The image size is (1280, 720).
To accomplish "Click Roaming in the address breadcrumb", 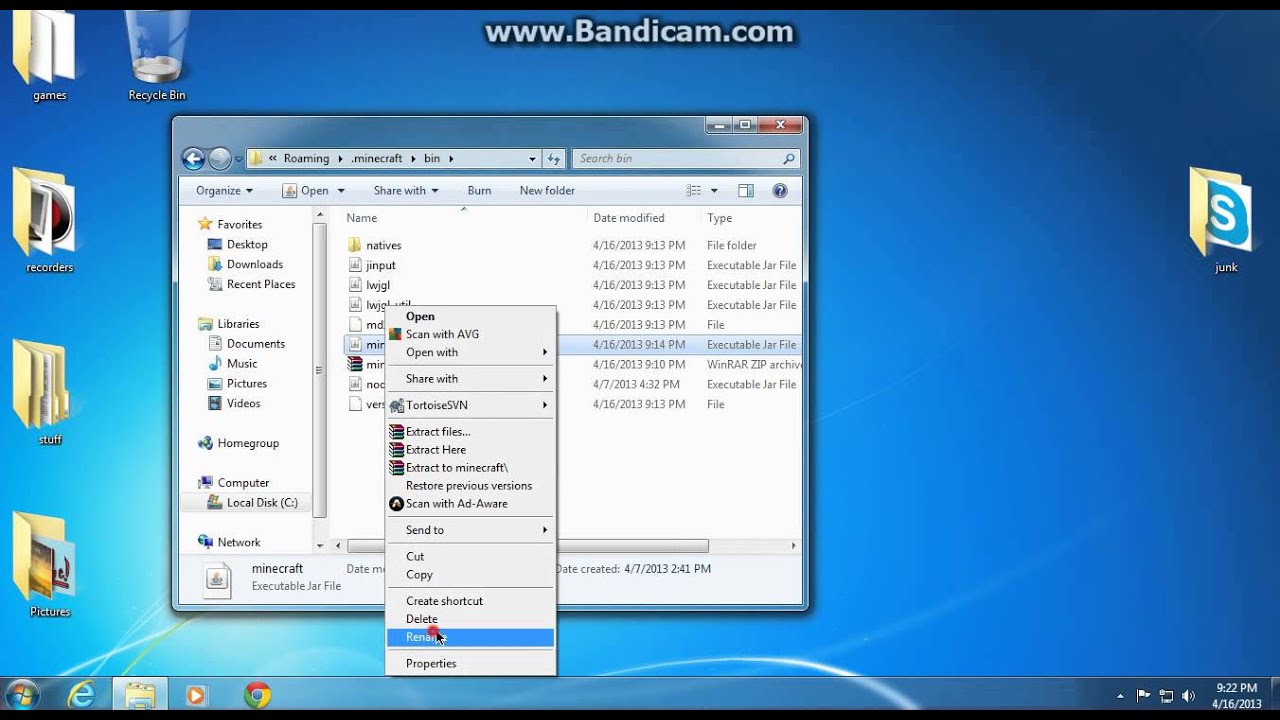I will (306, 158).
